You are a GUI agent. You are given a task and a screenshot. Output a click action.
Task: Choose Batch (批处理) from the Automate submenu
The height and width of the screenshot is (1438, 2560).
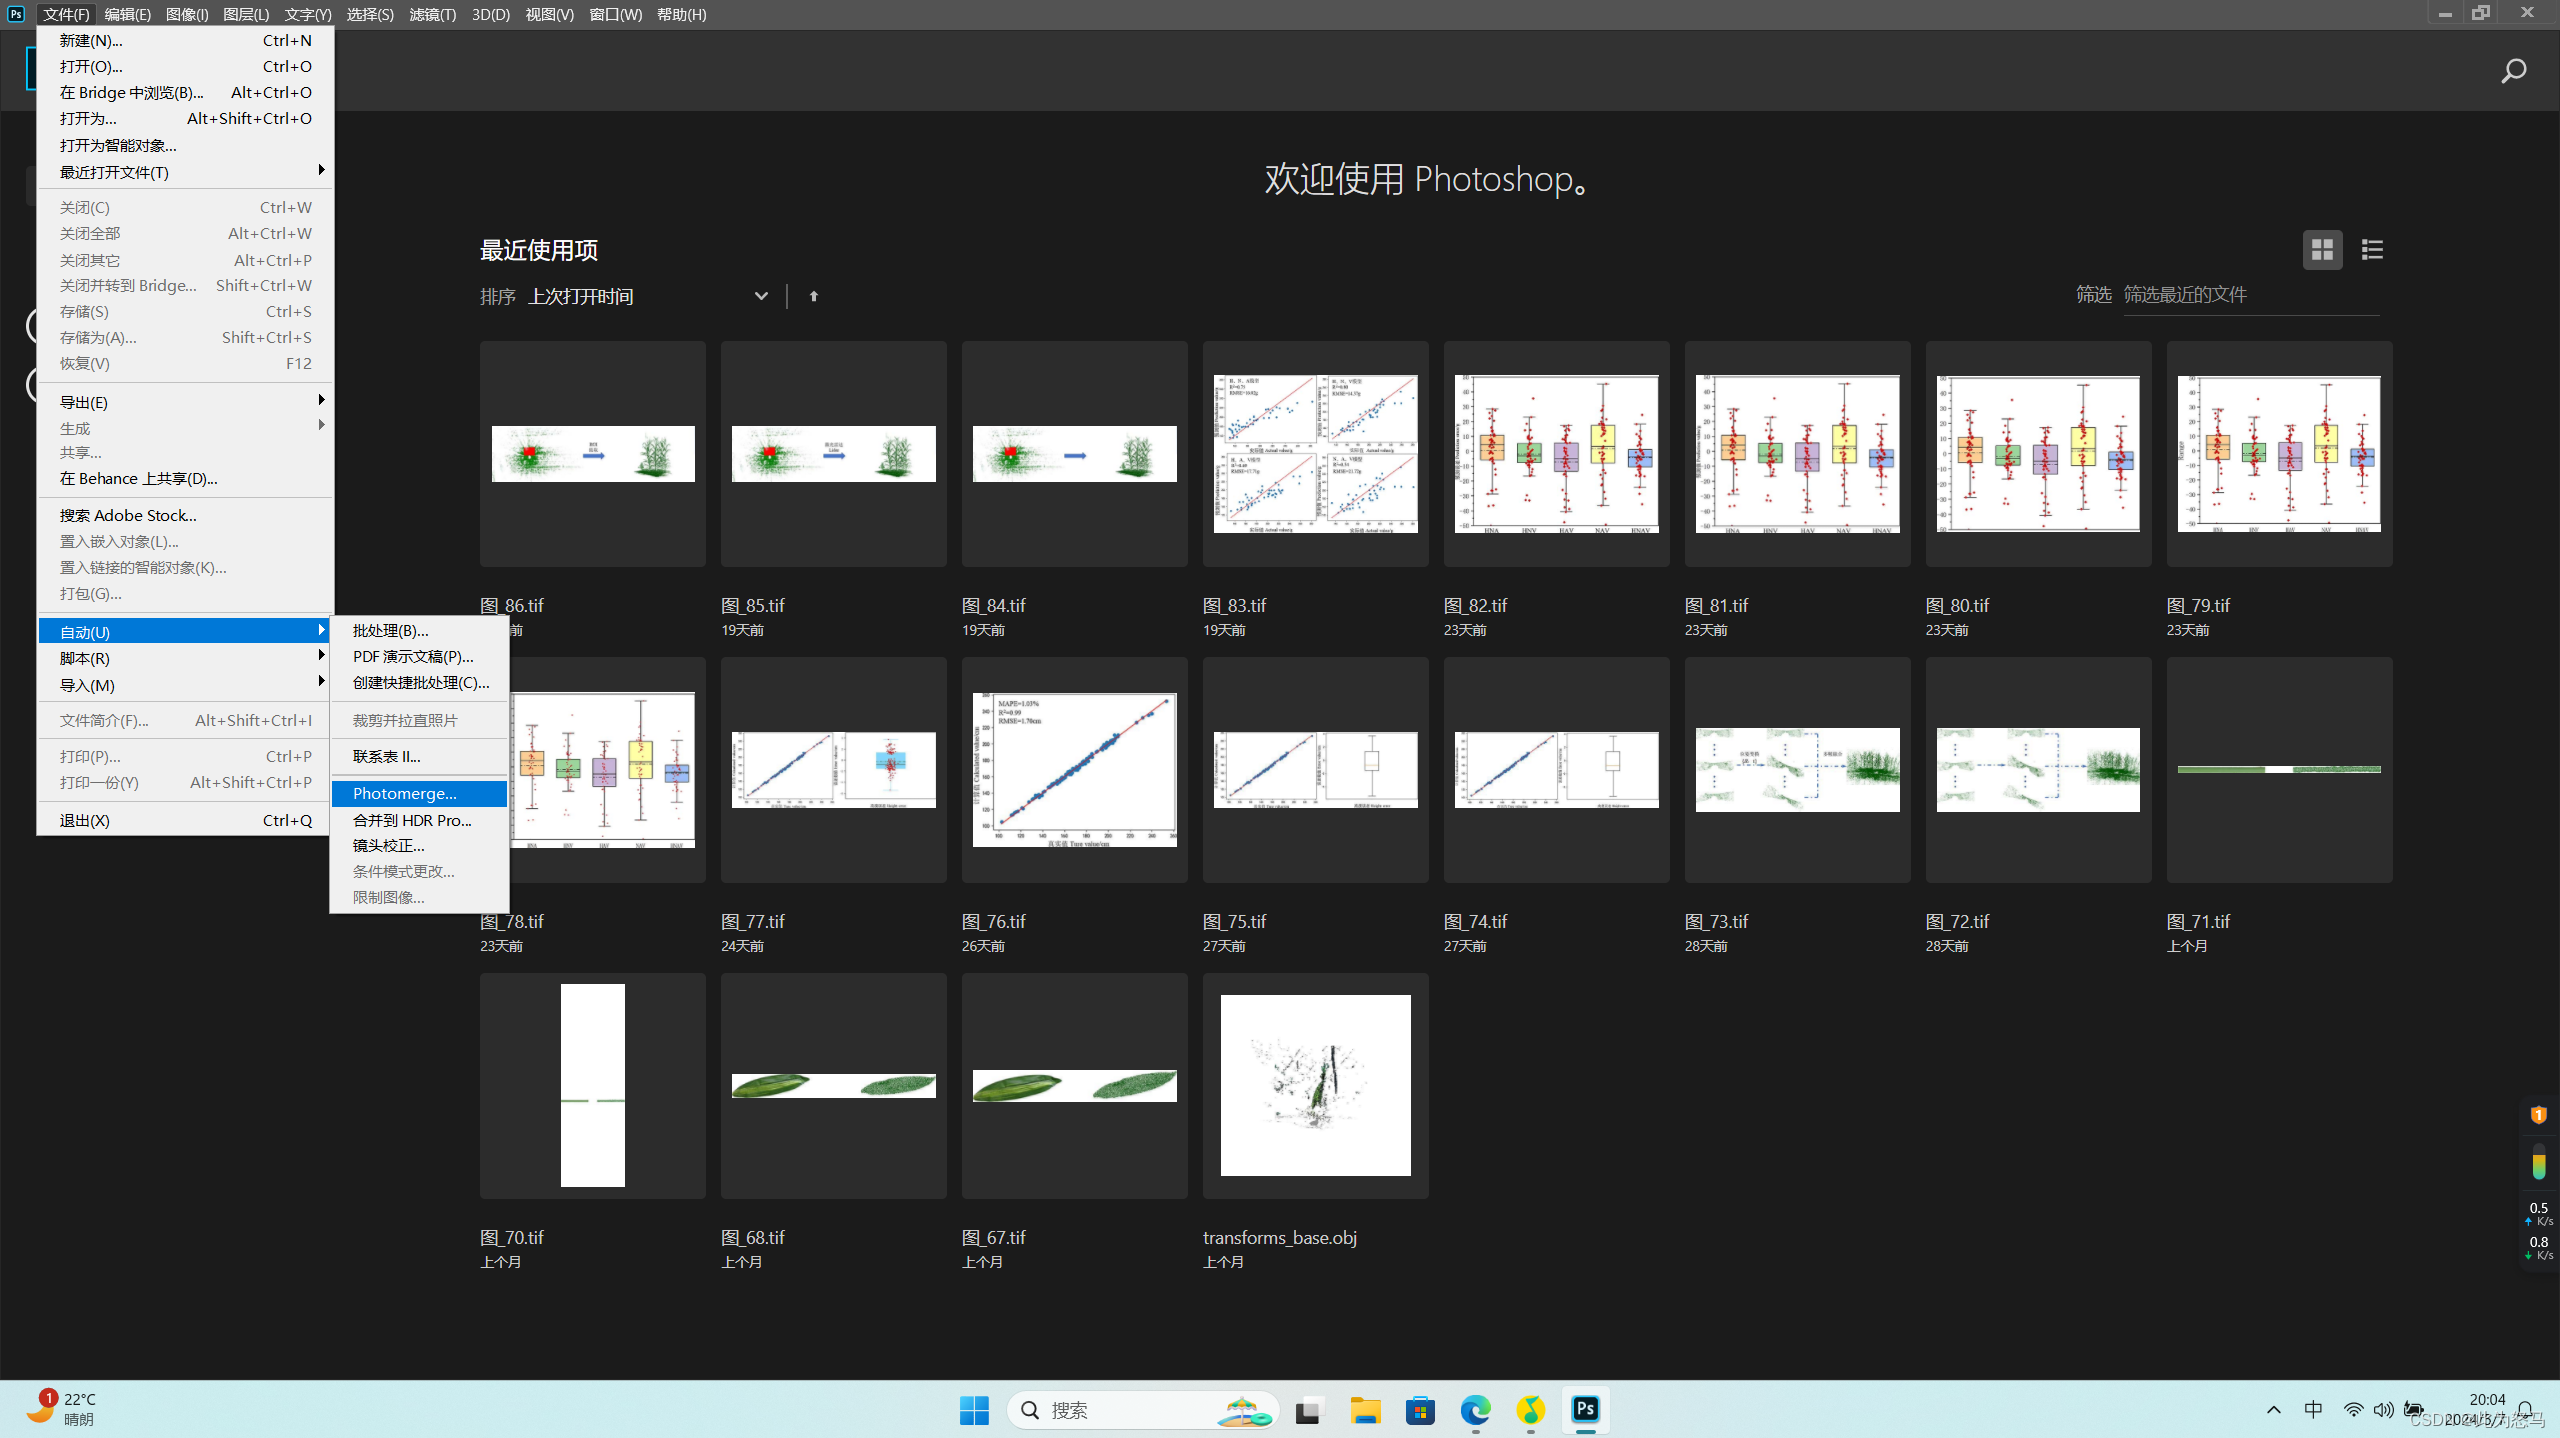(x=390, y=630)
